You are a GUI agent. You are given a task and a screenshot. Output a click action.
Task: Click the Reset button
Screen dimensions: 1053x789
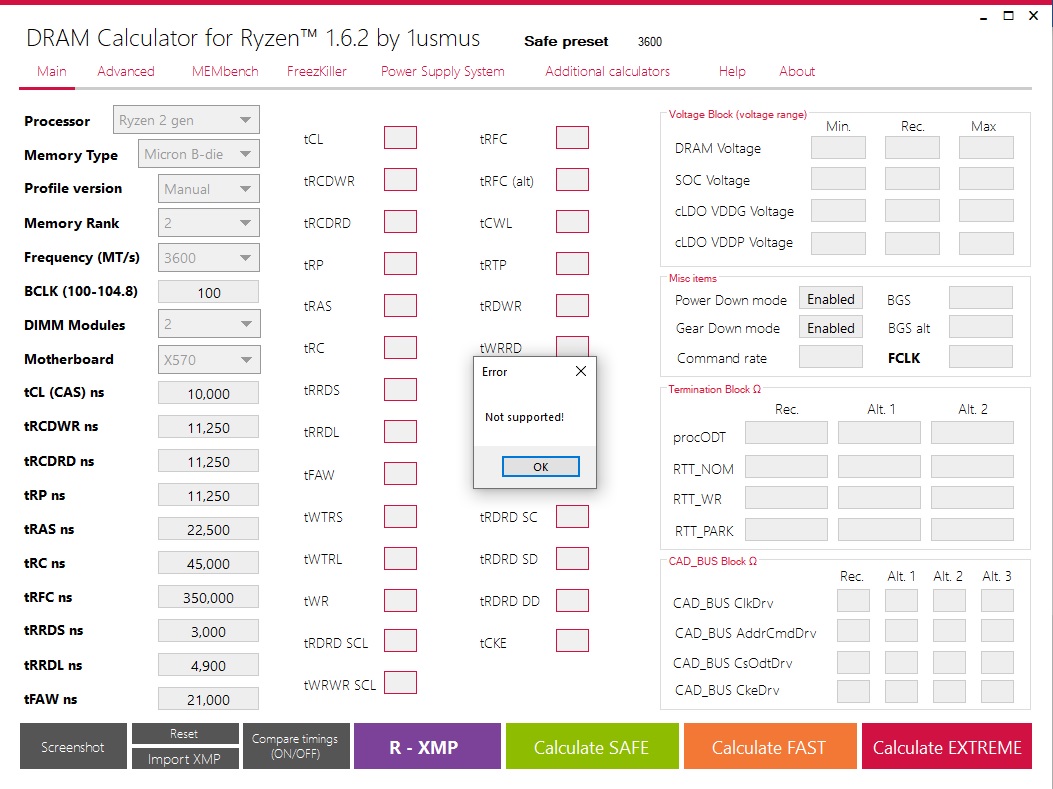pyautogui.click(x=185, y=734)
